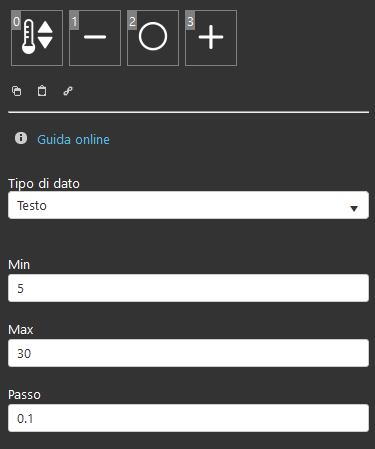Viewport: 375px width, 449px height.
Task: Click the chain link icon
Action: (x=68, y=91)
